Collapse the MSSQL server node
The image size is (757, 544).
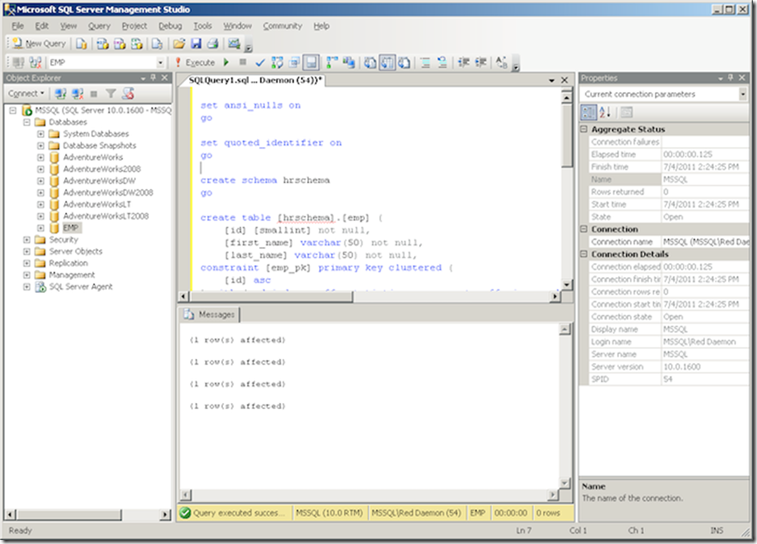pyautogui.click(x=13, y=111)
